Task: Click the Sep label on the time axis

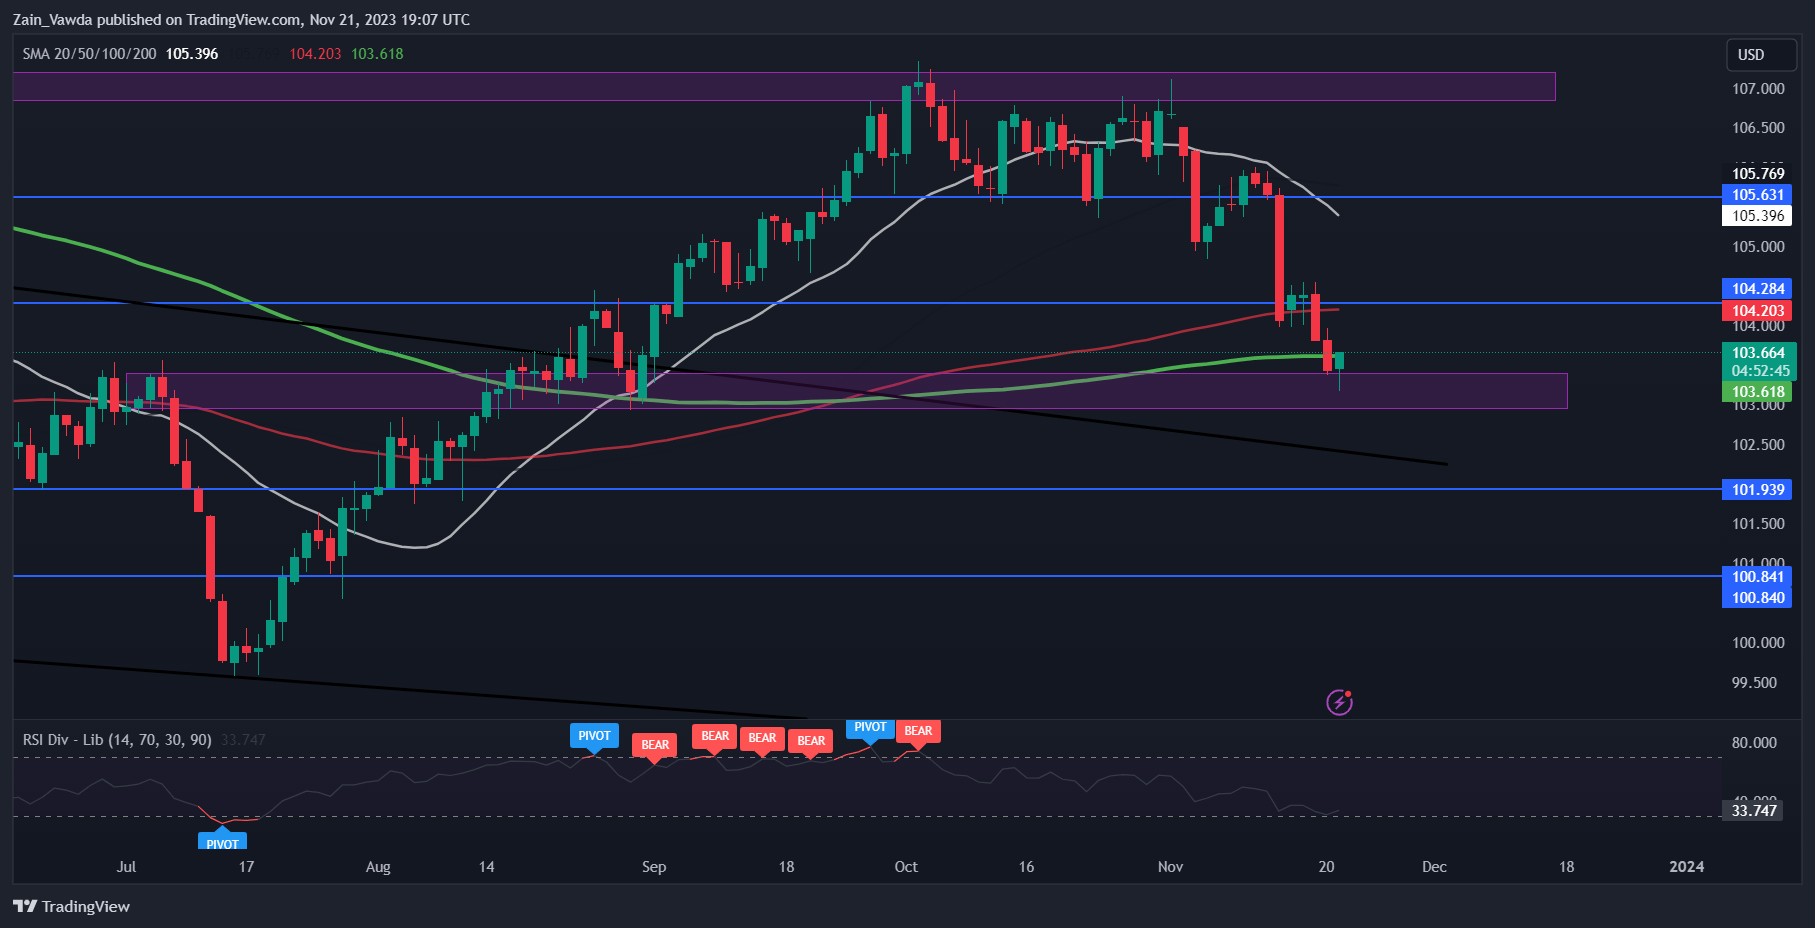Action: 654,867
